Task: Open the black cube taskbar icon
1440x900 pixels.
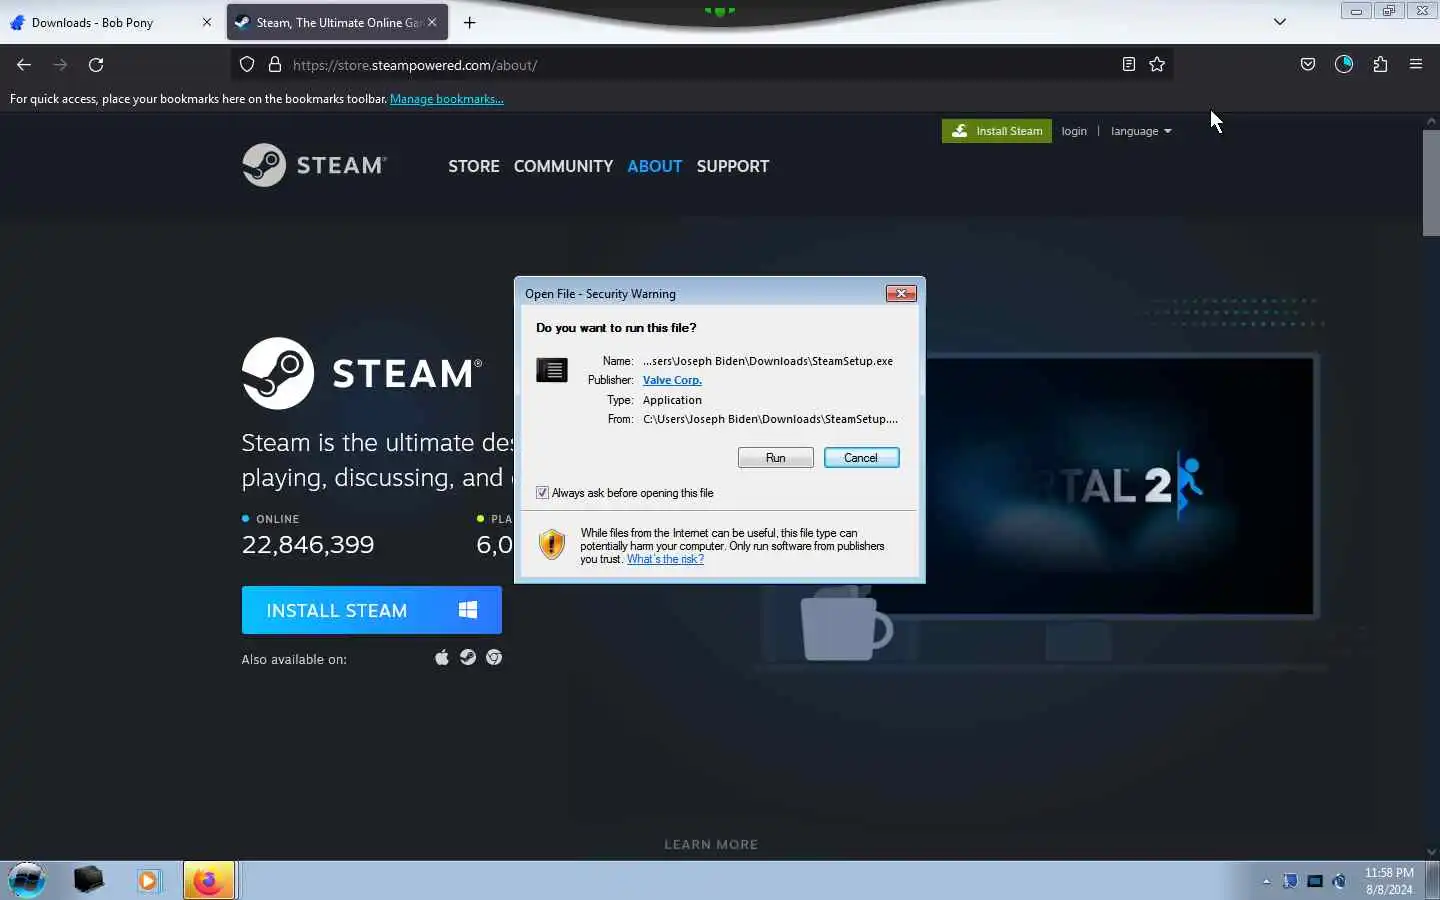Action: pyautogui.click(x=88, y=880)
